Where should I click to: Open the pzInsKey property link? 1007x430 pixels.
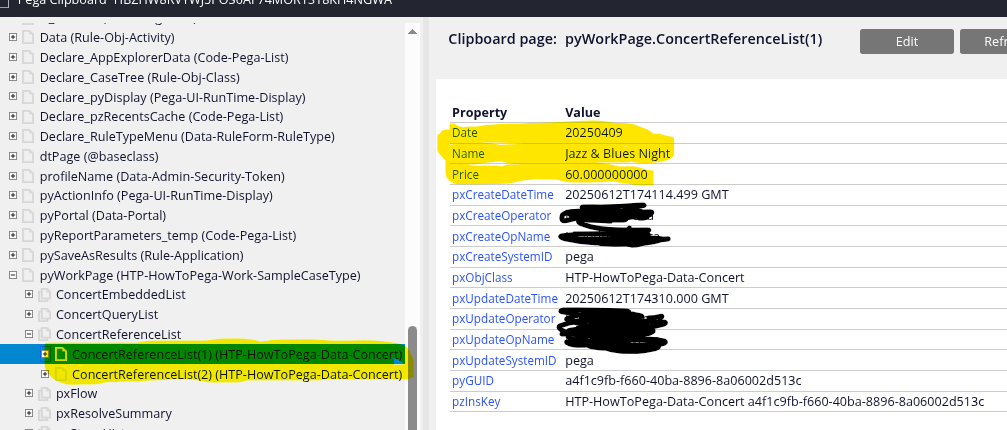[x=476, y=402]
